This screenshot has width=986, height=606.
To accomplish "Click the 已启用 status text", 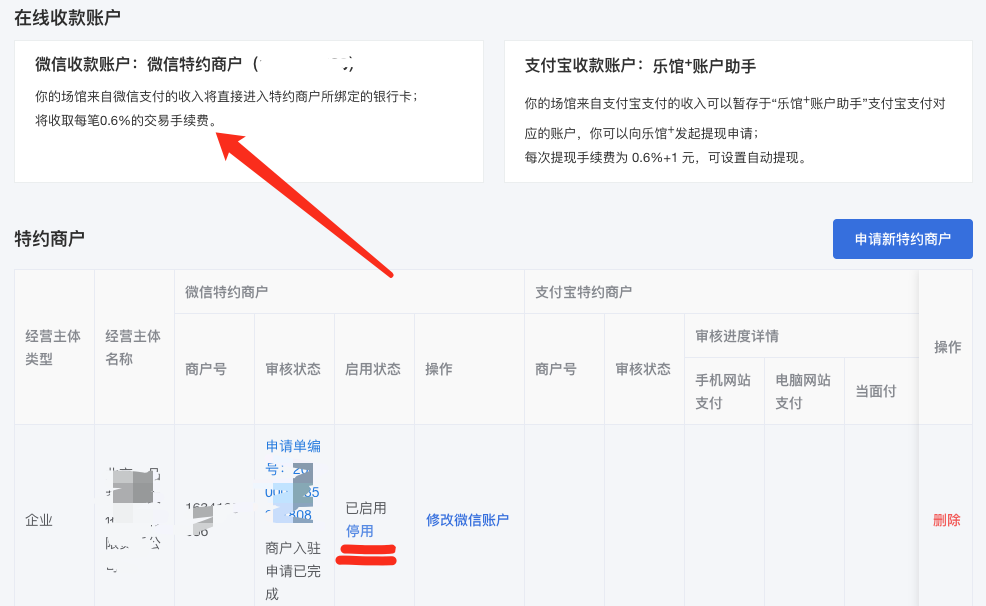I will (366, 508).
